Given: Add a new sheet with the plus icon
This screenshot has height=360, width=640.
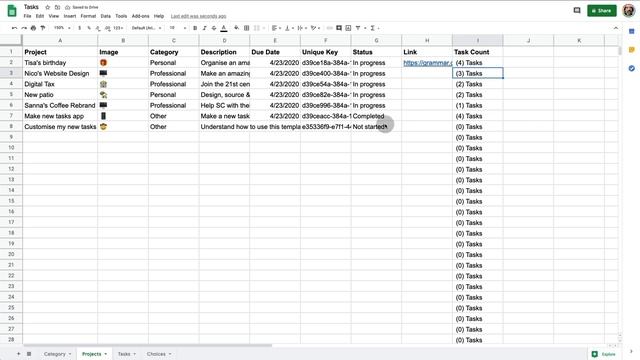Looking at the screenshot, I should [18, 354].
